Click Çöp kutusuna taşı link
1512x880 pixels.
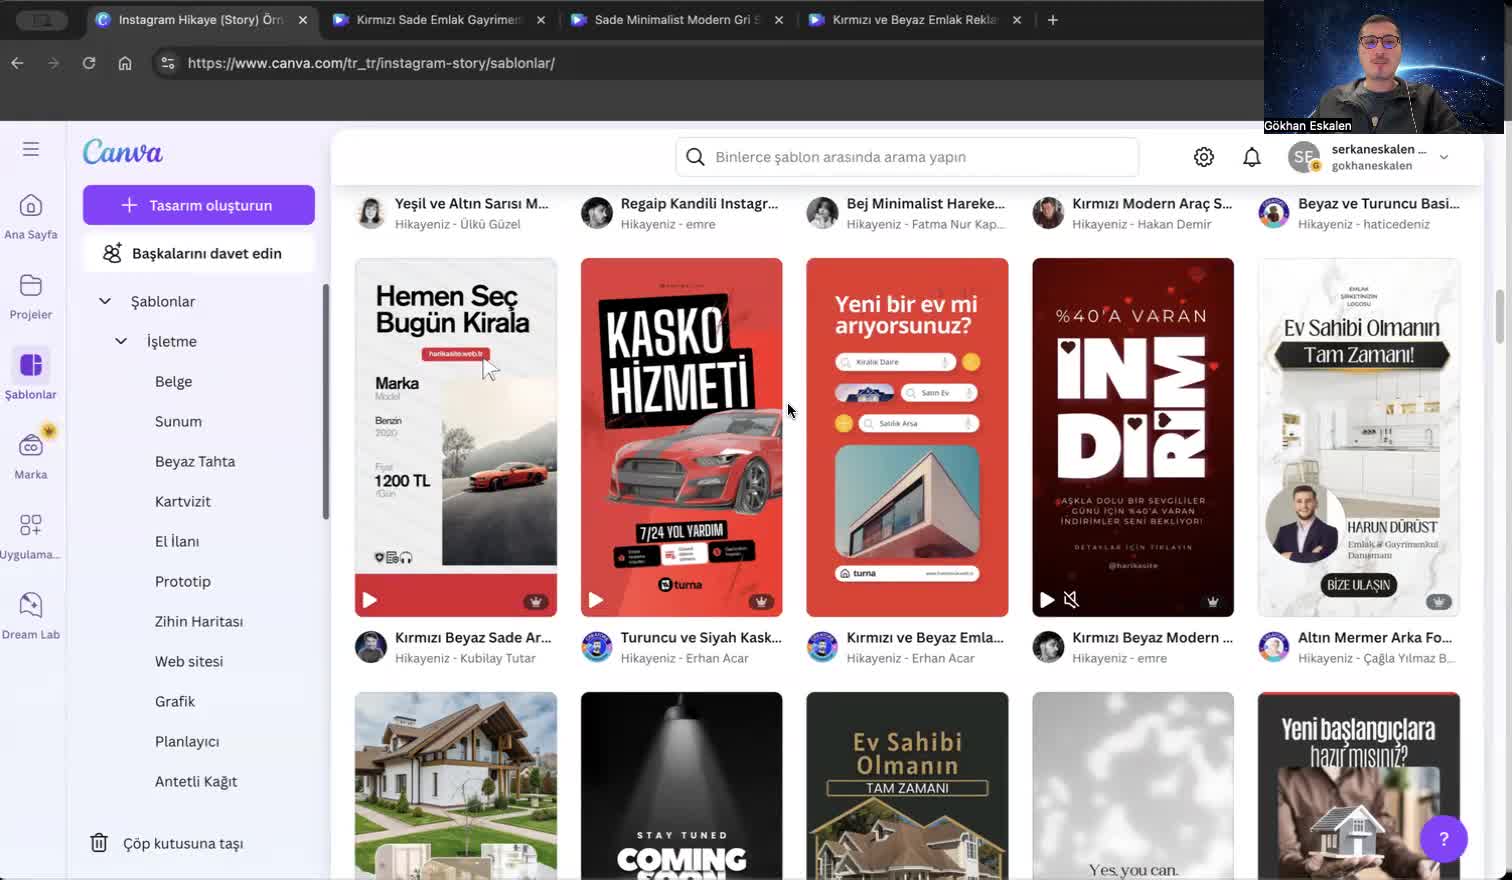pyautogui.click(x=183, y=843)
